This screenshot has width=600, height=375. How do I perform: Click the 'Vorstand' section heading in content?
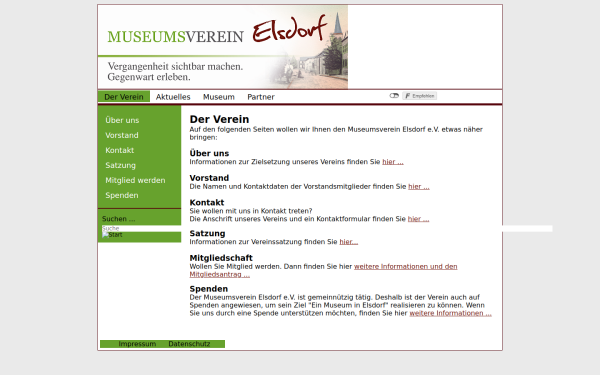click(209, 178)
